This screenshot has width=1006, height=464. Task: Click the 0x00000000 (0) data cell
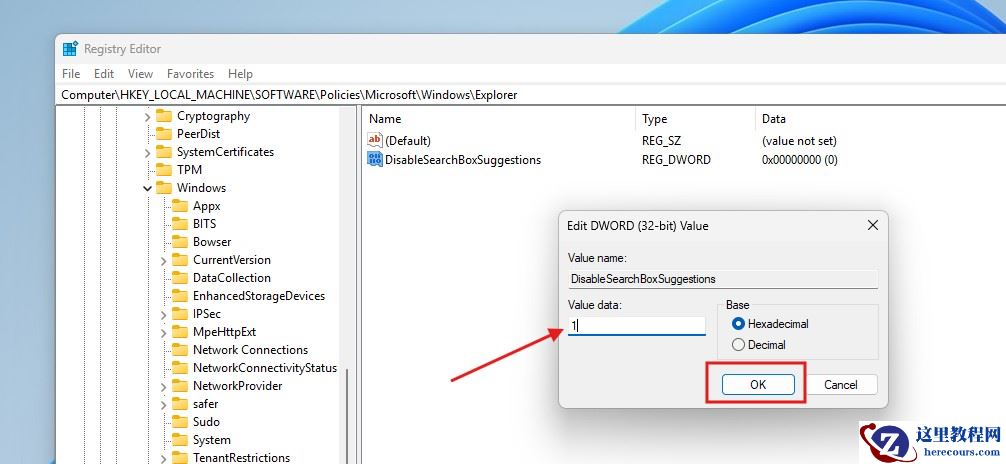coord(799,160)
